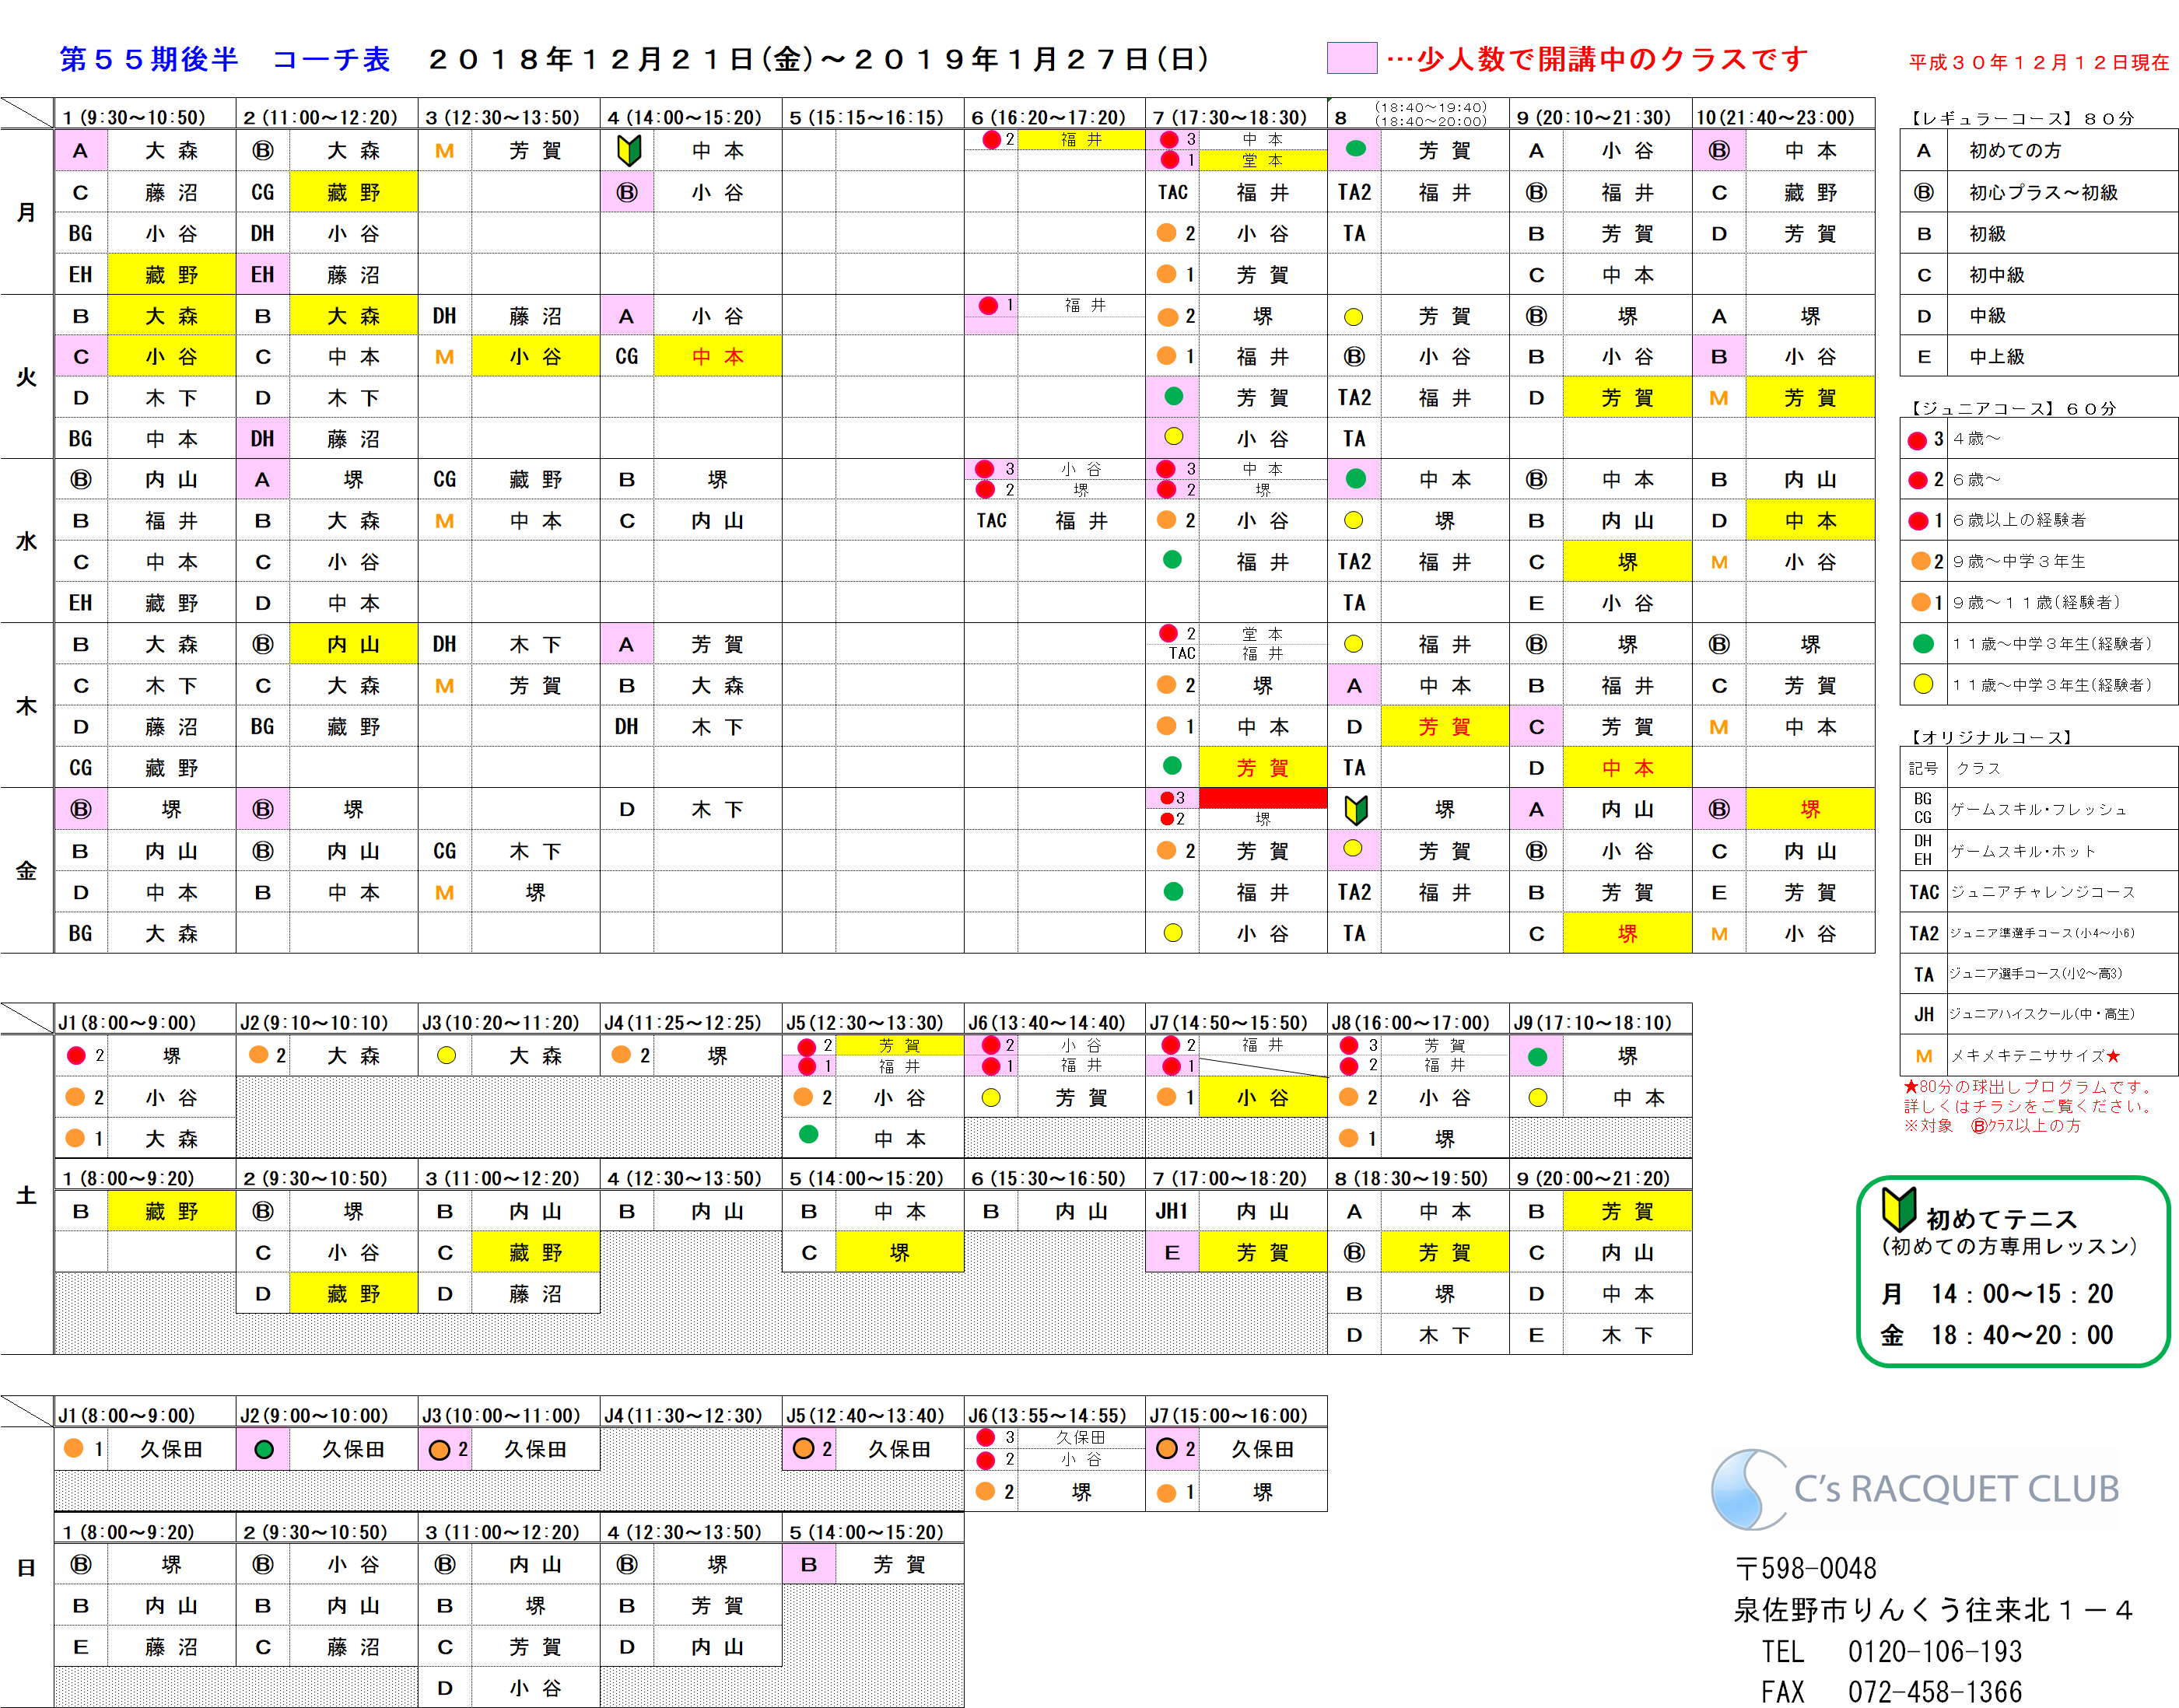
Task: Click the orange circle beside 9歳〜中学3年生
Action: coord(1920,561)
